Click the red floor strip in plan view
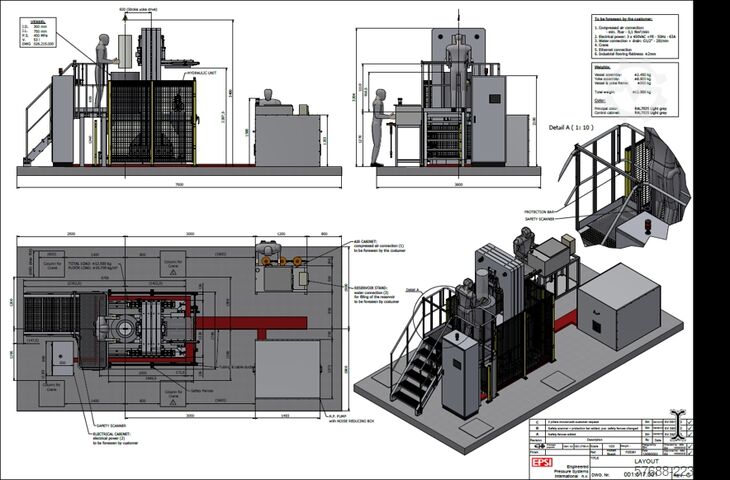 [x=251, y=323]
